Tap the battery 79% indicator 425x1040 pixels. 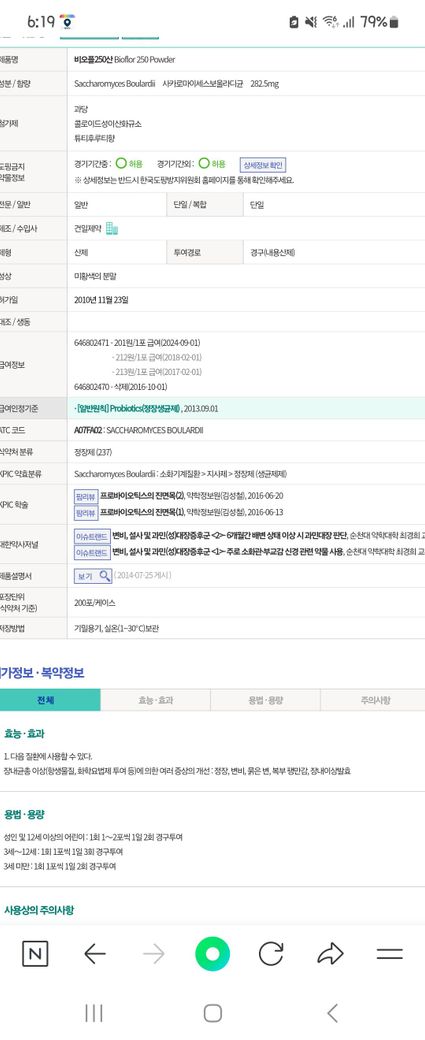[x=379, y=22]
